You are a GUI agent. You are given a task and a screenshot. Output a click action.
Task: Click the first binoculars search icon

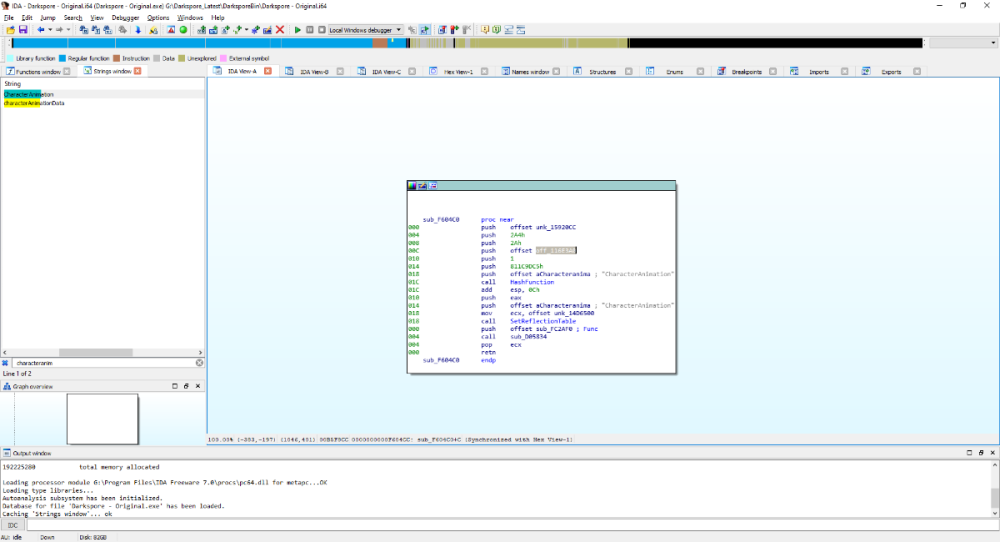(x=84, y=30)
